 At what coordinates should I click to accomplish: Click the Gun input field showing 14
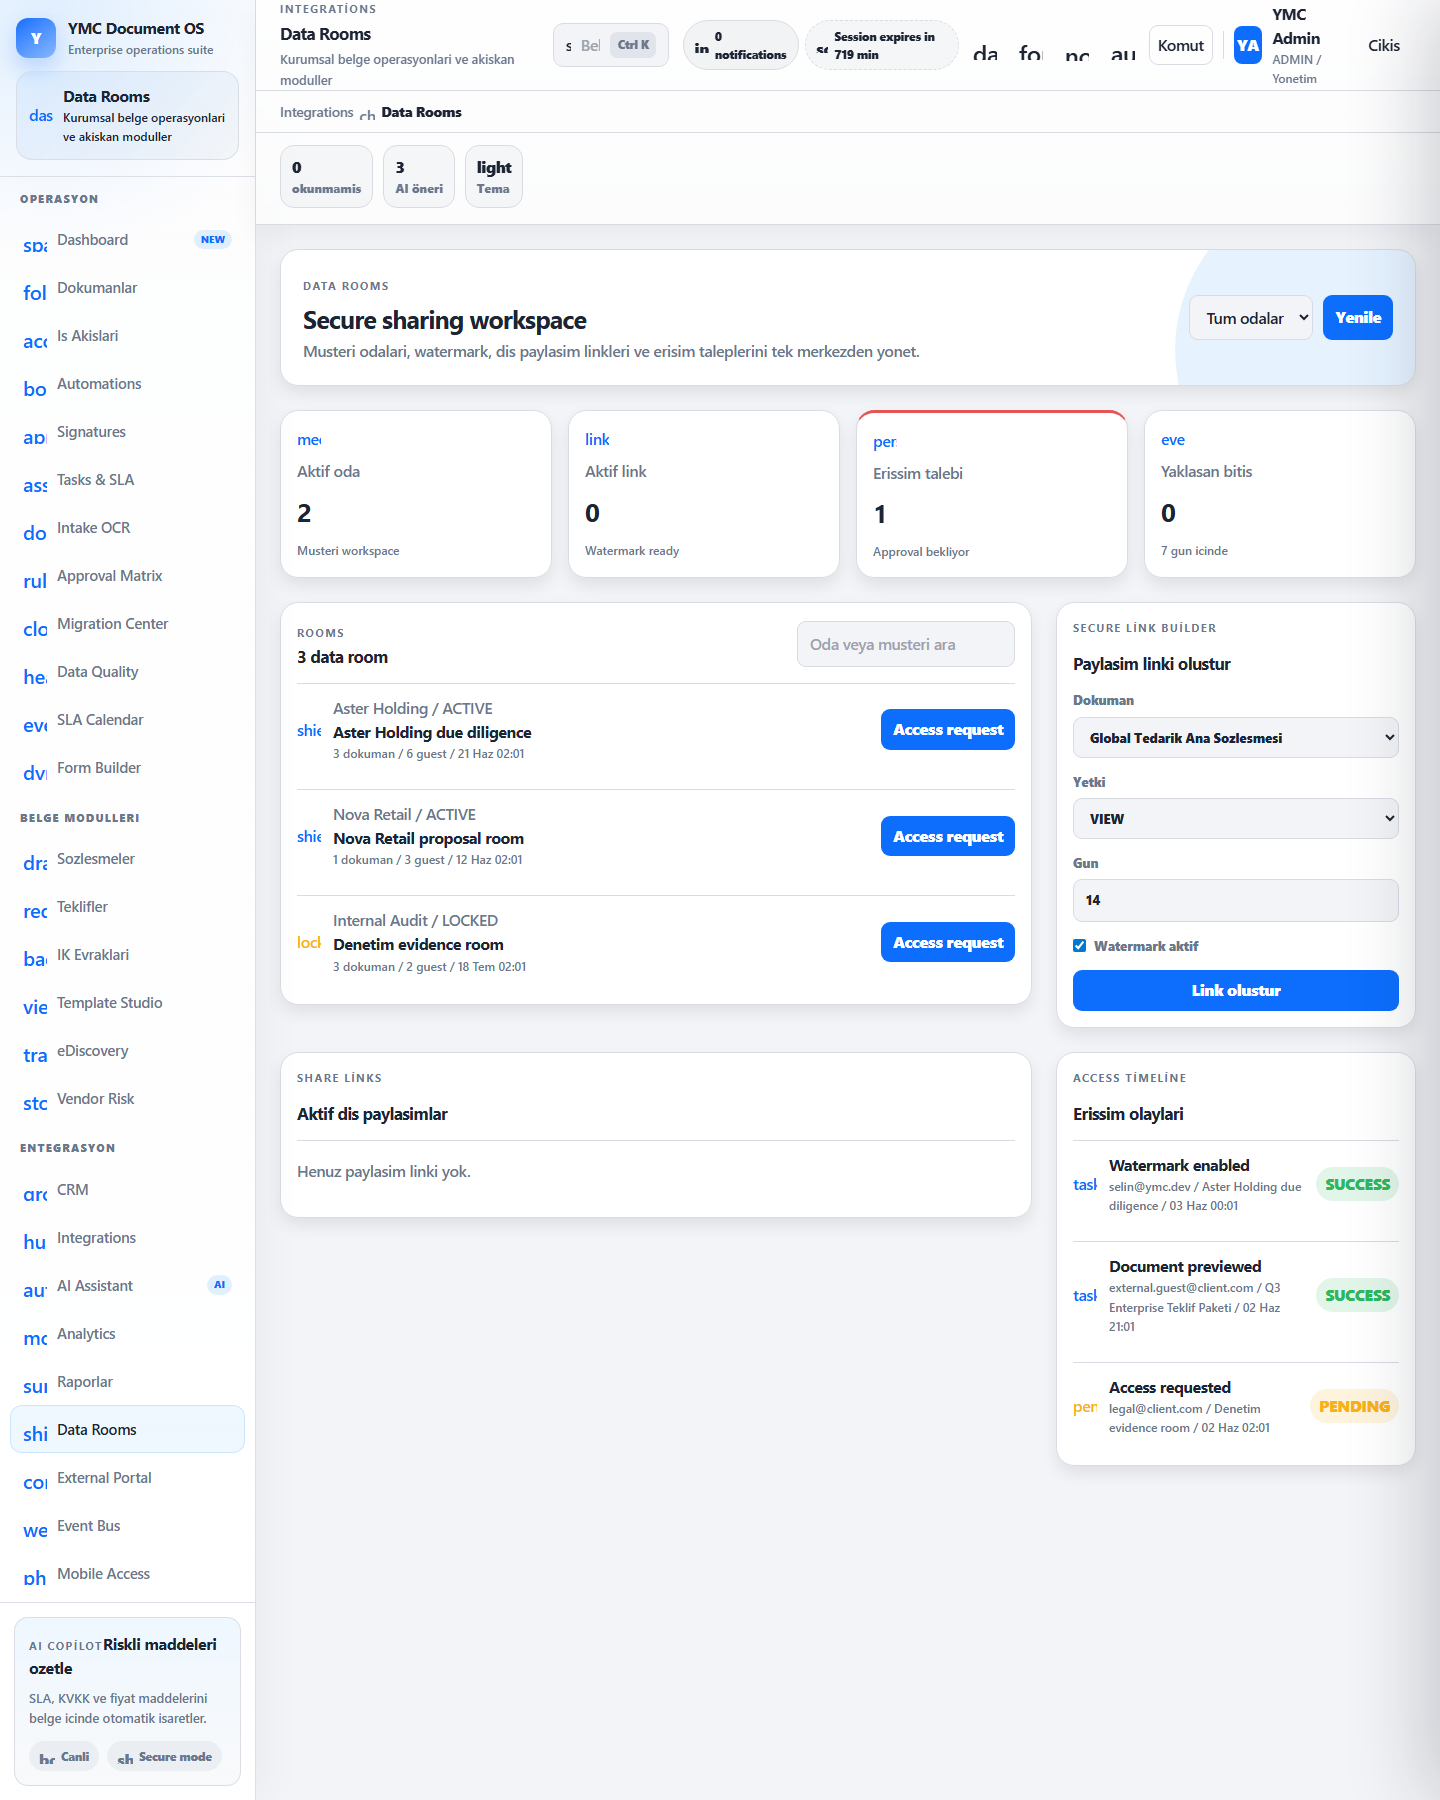click(x=1236, y=900)
